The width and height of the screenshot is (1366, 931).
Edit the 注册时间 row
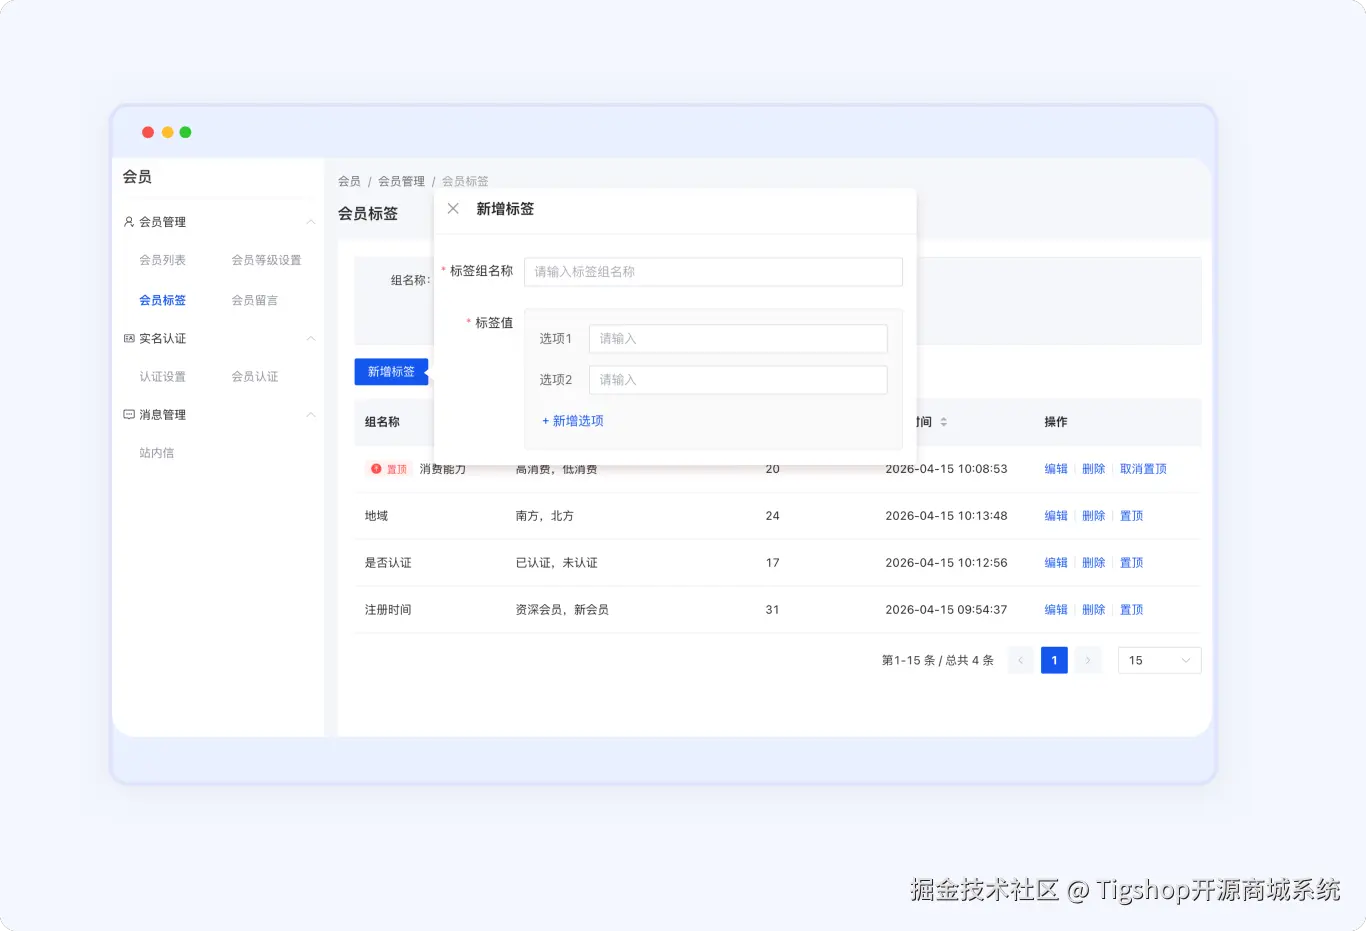(x=1056, y=610)
